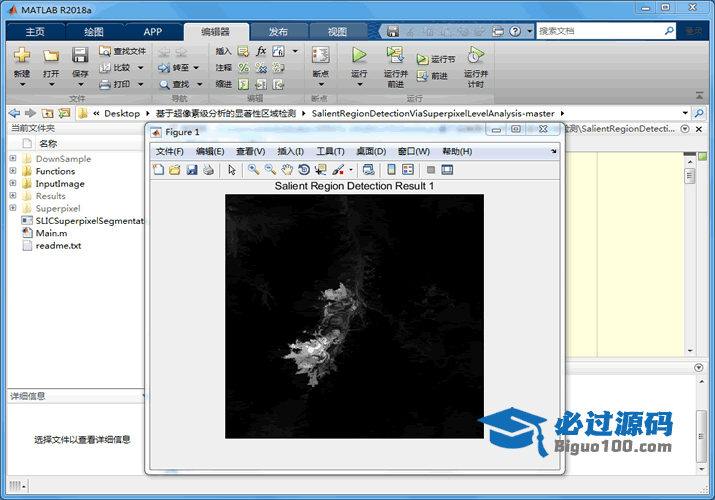
Task: Select the rotate 3D tool
Action: point(304,170)
